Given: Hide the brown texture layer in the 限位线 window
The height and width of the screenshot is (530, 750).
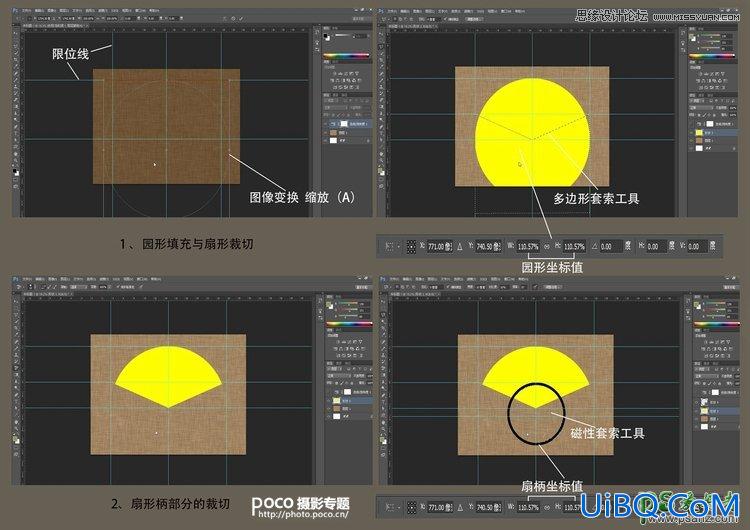Looking at the screenshot, I should point(326,133).
